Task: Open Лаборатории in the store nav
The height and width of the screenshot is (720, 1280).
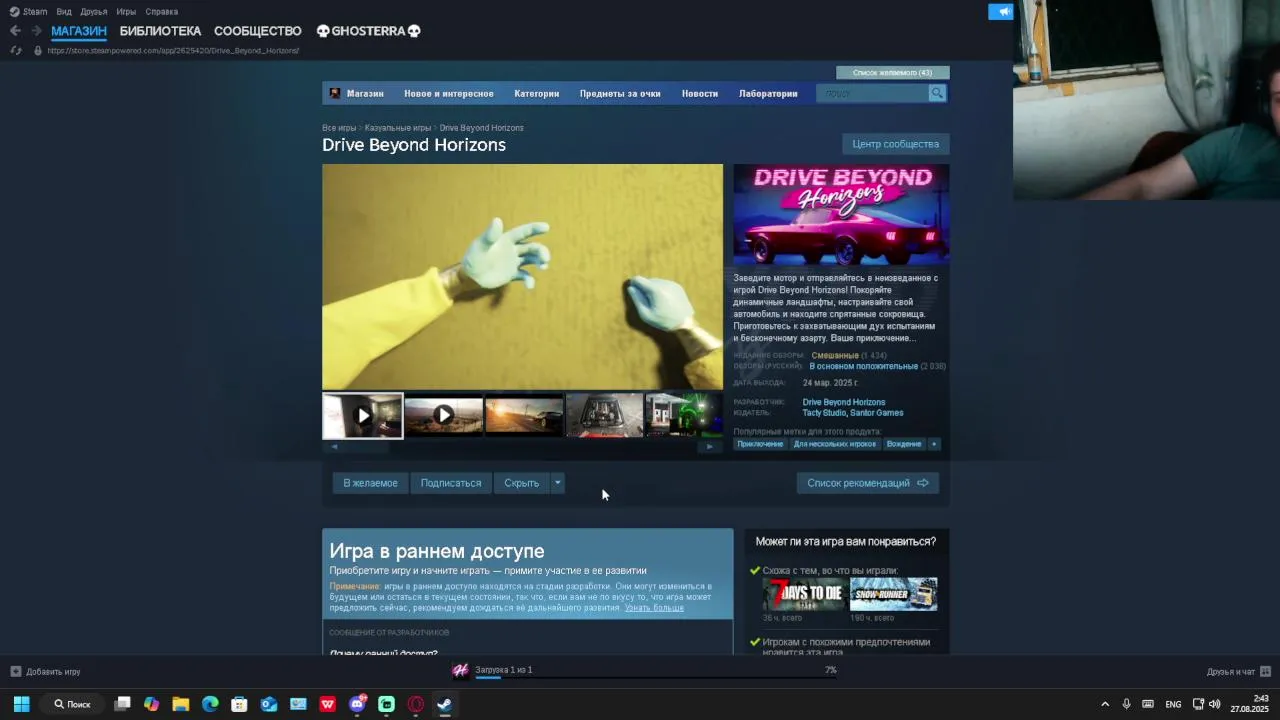Action: (x=768, y=93)
